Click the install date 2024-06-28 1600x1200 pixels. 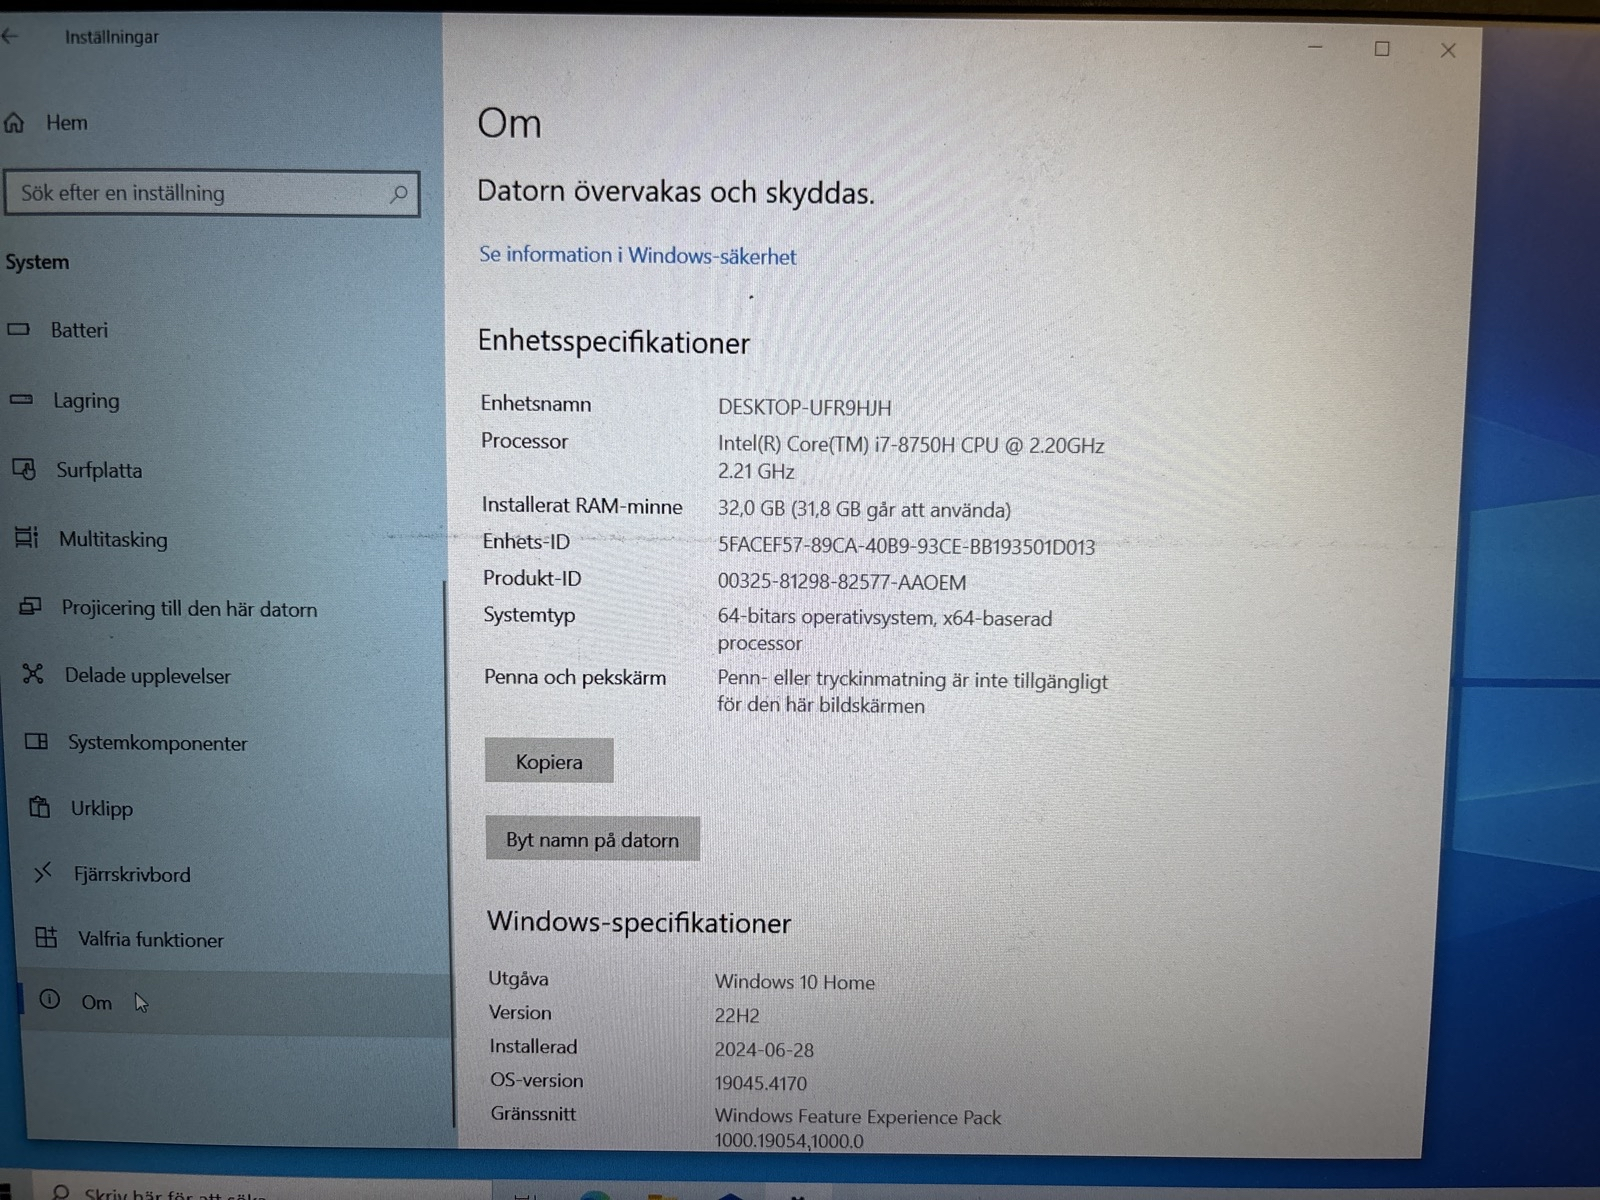[x=764, y=1050]
